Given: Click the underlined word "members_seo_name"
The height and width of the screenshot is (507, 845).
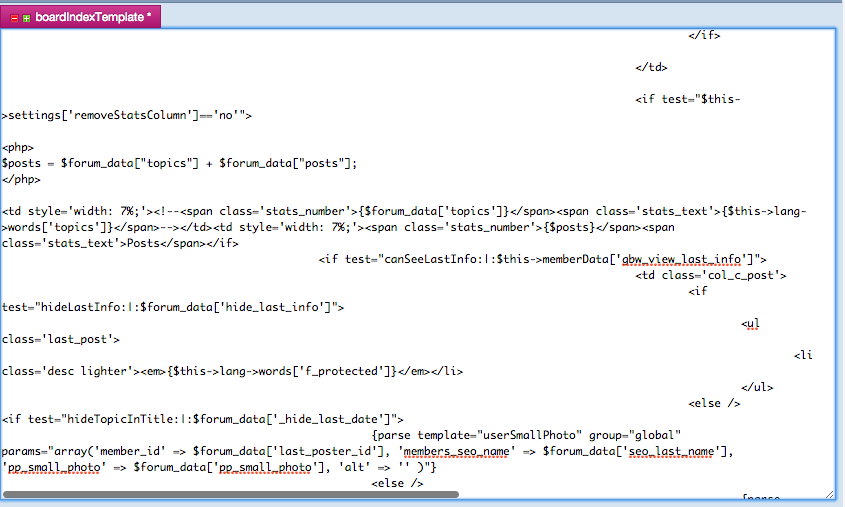Looking at the screenshot, I should [x=456, y=452].
